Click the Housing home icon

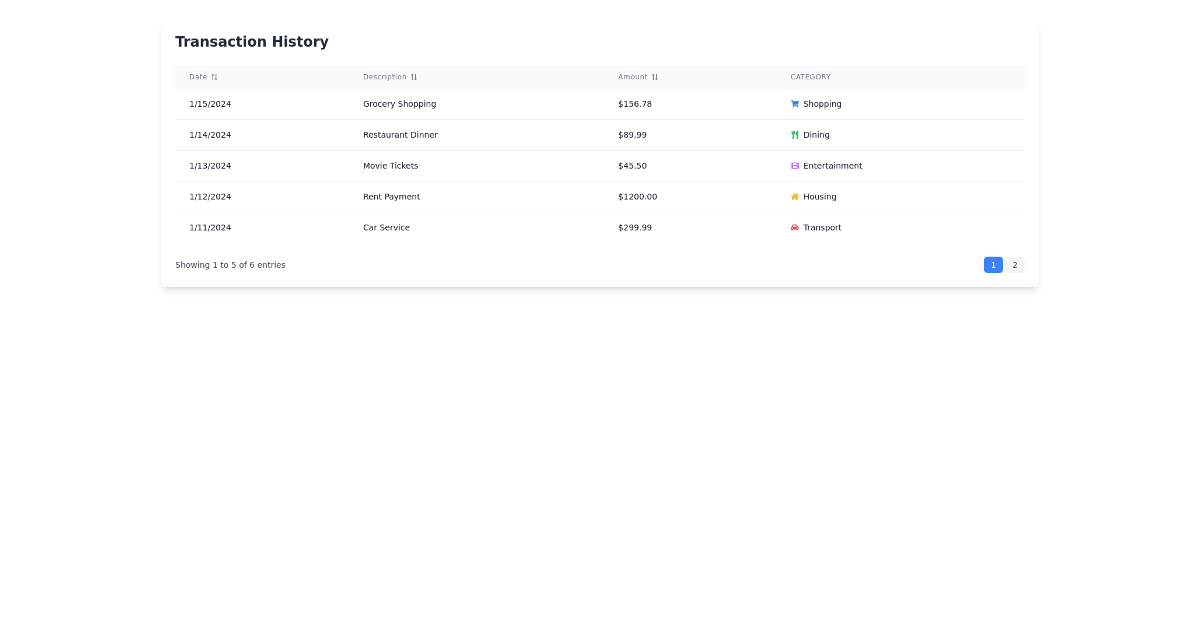[x=793, y=196]
